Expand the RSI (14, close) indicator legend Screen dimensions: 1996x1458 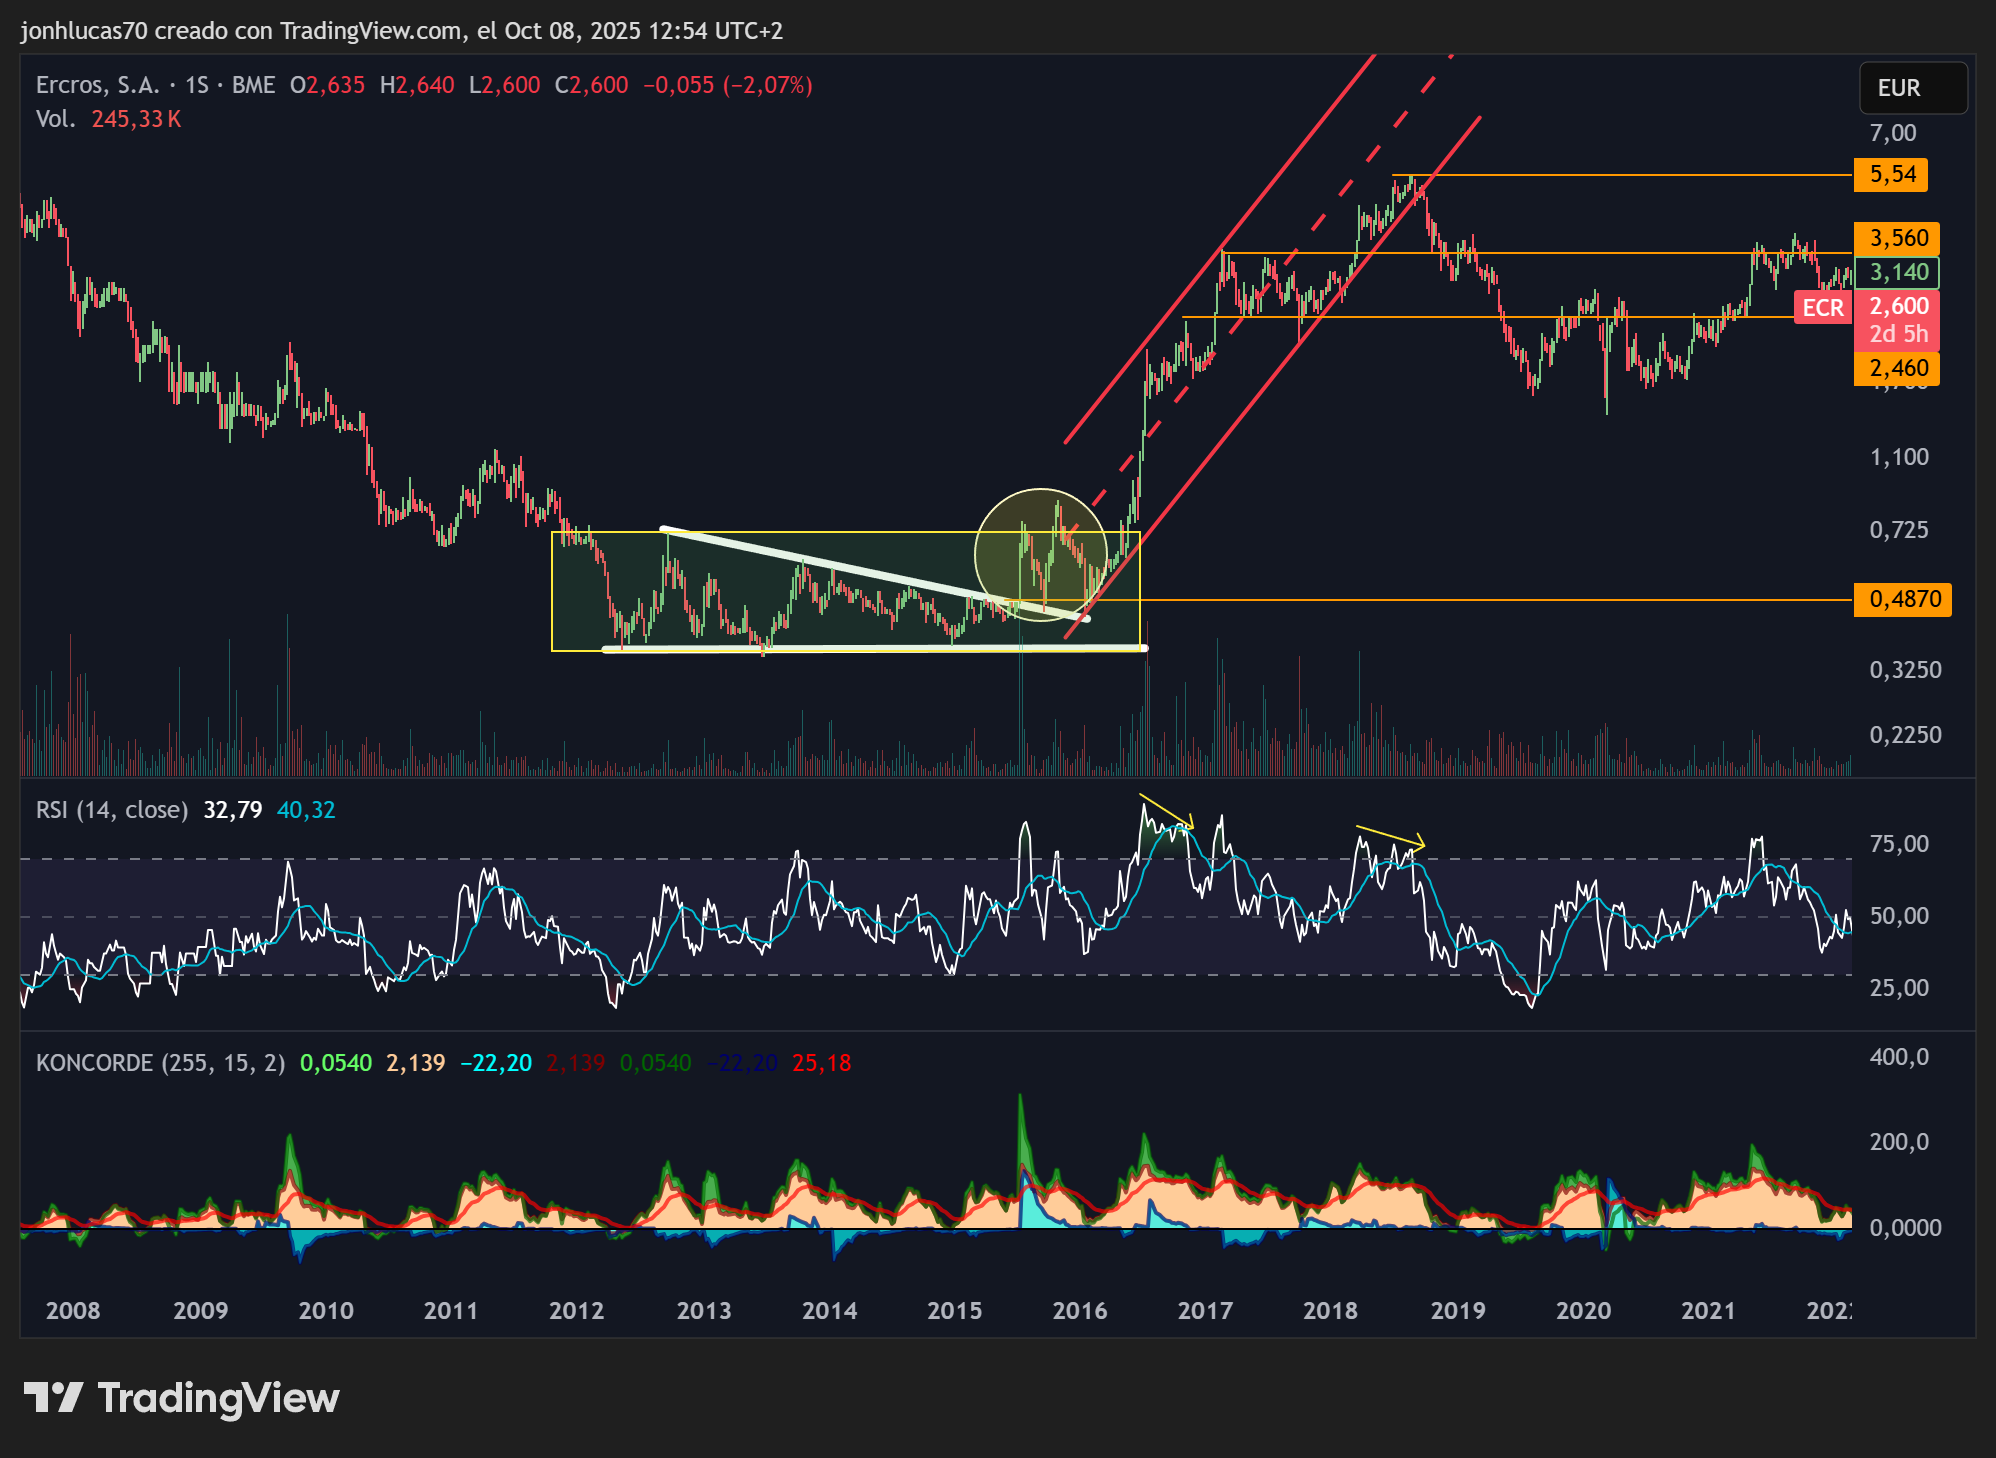112,810
